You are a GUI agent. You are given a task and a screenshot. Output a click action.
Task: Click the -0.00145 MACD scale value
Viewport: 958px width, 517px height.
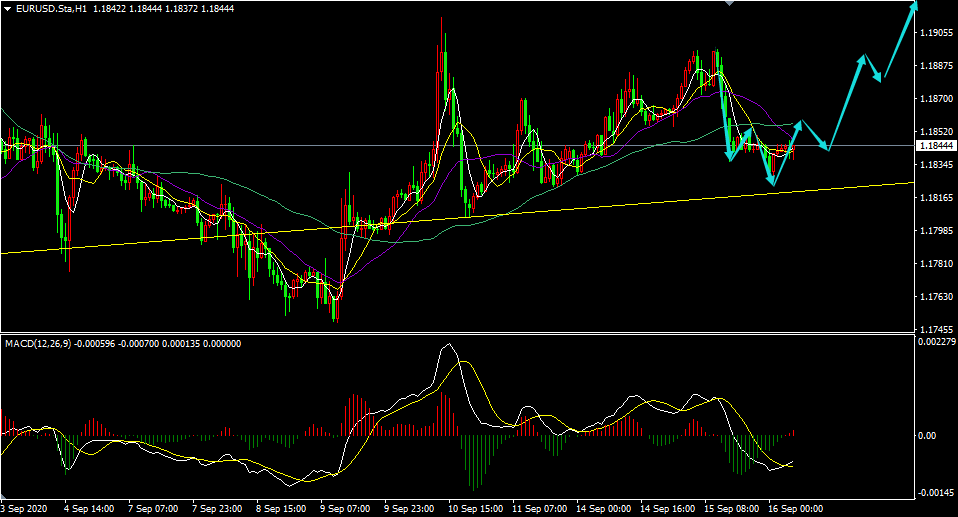pos(935,493)
